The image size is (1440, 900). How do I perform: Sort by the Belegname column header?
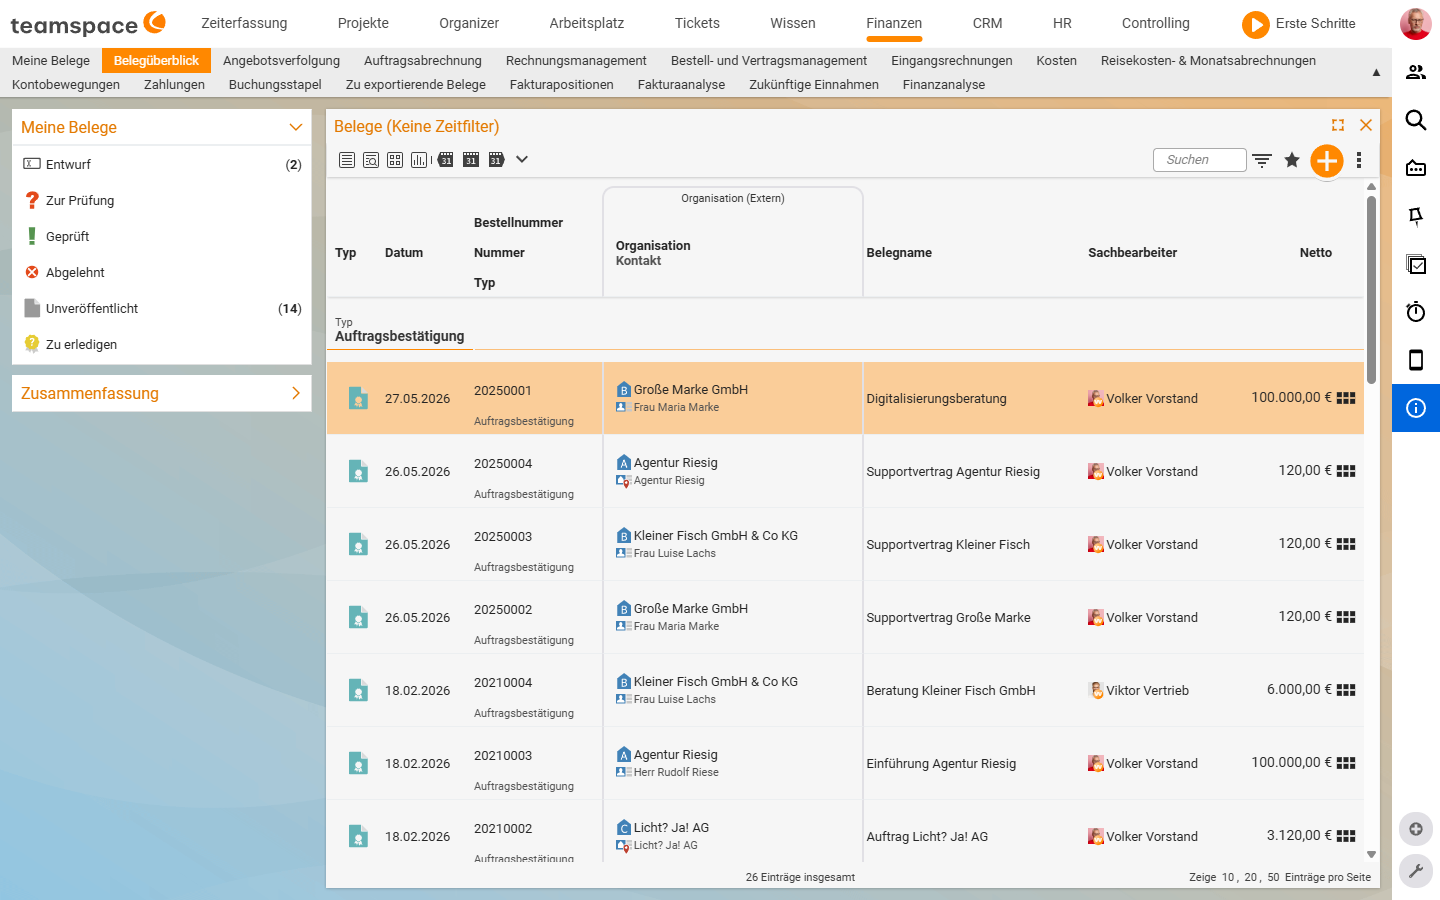click(899, 253)
